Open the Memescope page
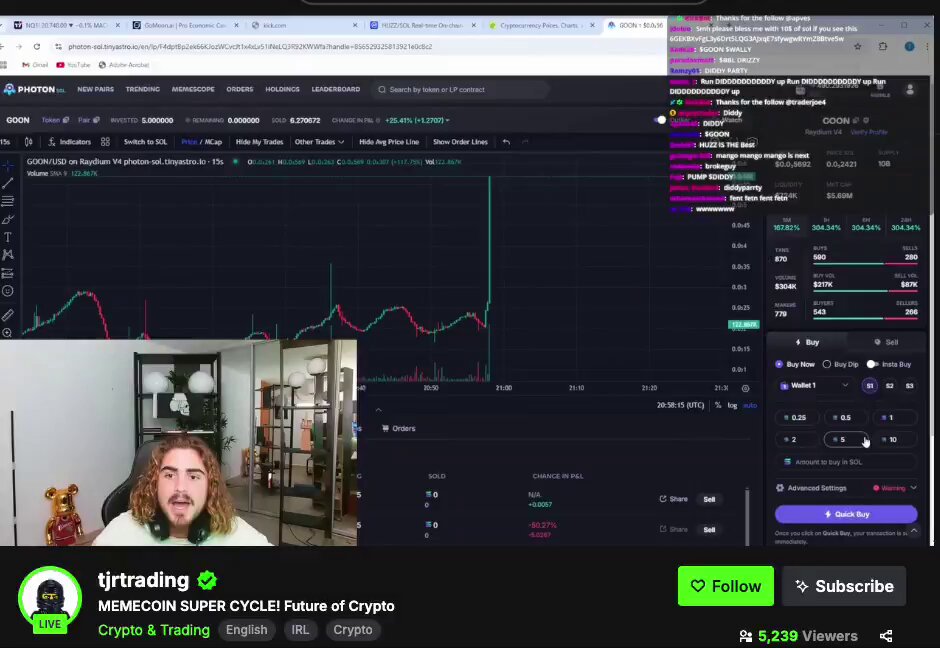The image size is (940, 648). (x=193, y=89)
